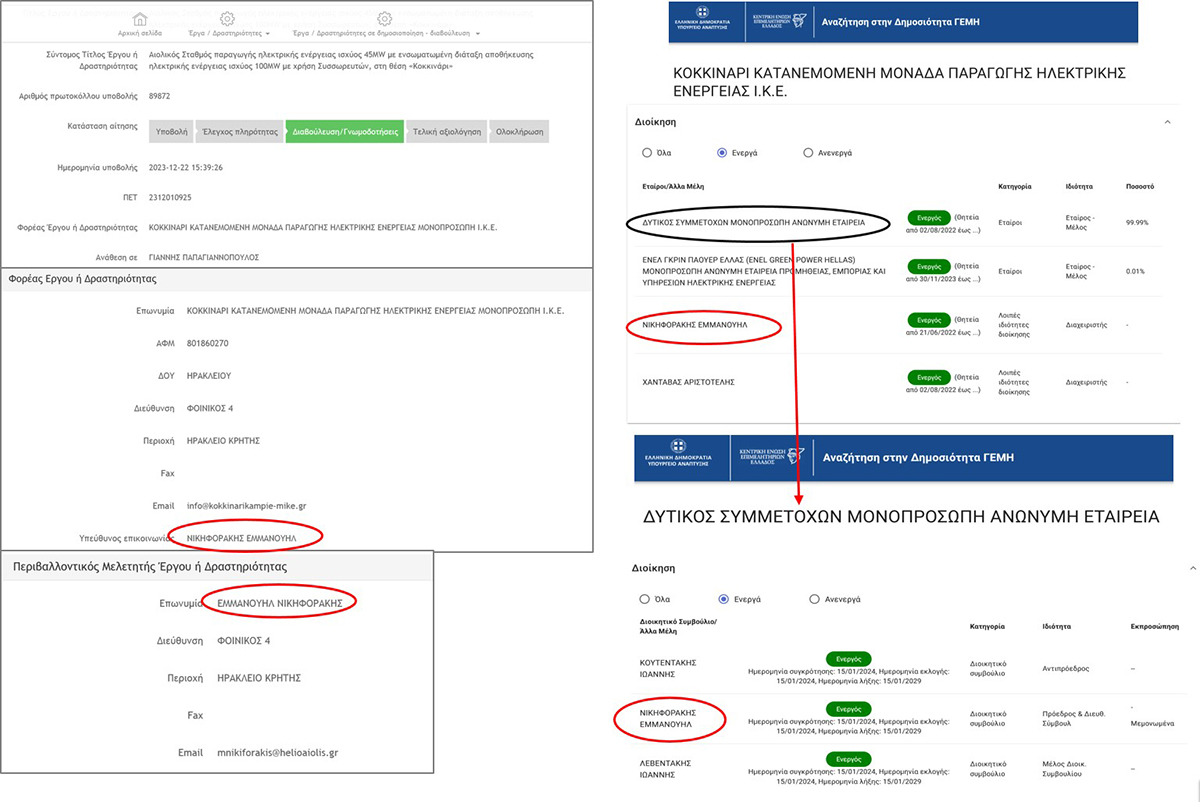The image size is (1200, 802).
Task: Click the ΠΕΤ value 2312010925
Action: pos(170,198)
